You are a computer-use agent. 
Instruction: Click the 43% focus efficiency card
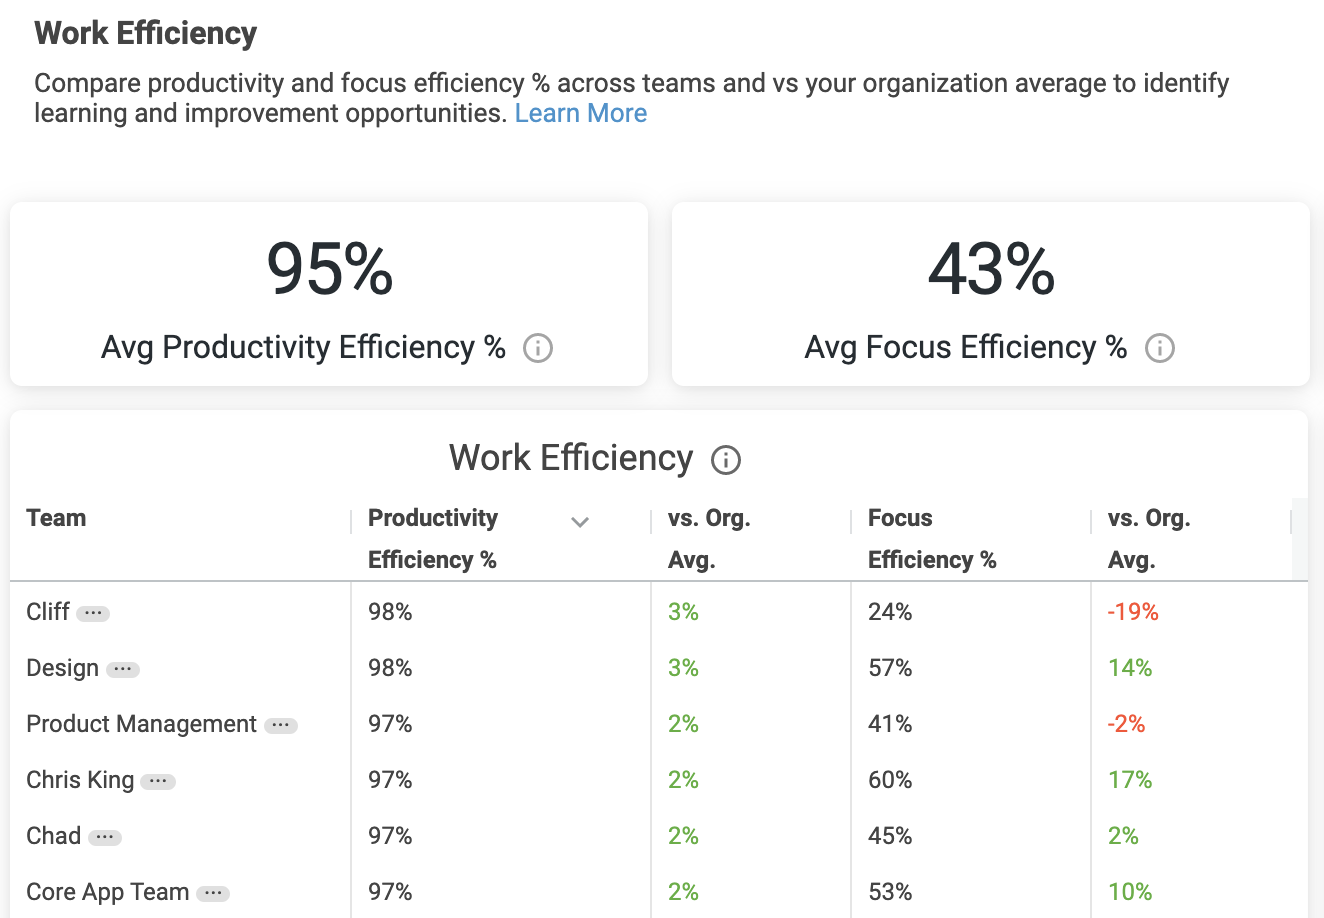[x=990, y=294]
